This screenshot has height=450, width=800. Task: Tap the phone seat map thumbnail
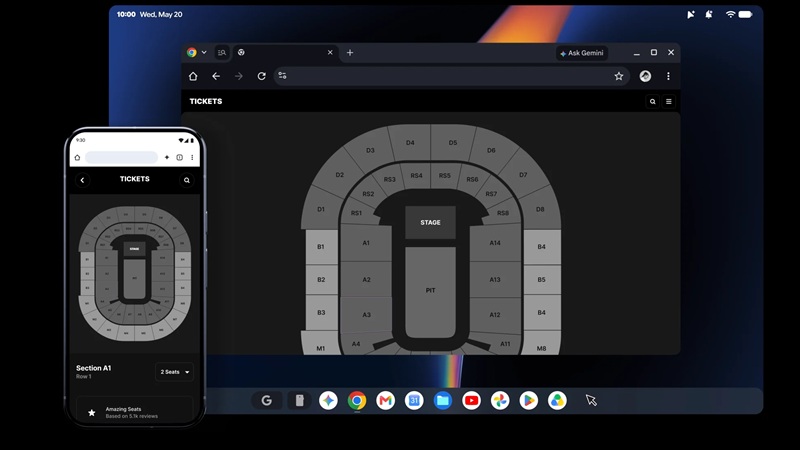[x=135, y=273]
